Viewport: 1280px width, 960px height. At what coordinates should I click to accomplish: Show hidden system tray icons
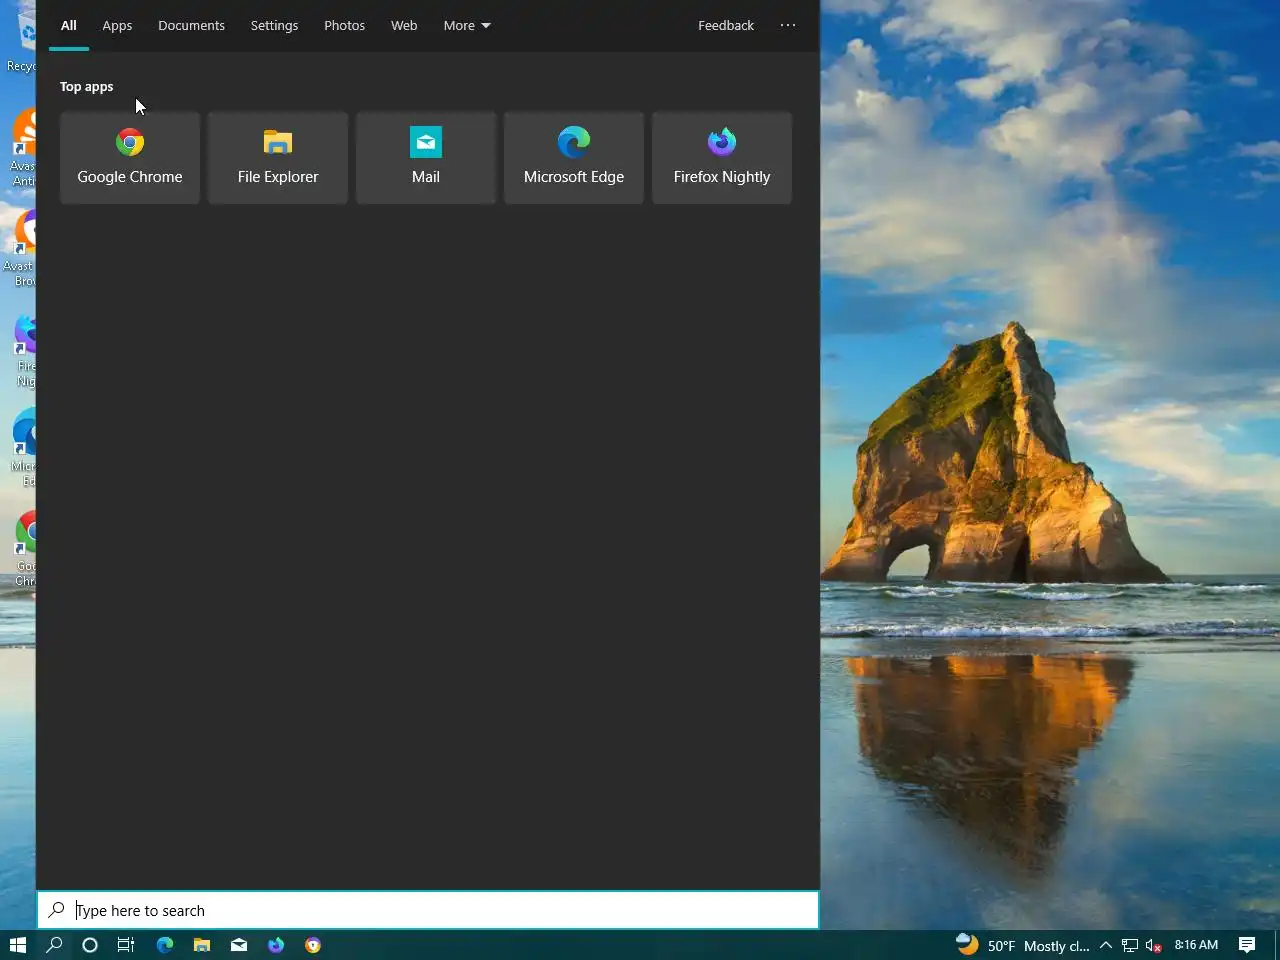pyautogui.click(x=1106, y=945)
